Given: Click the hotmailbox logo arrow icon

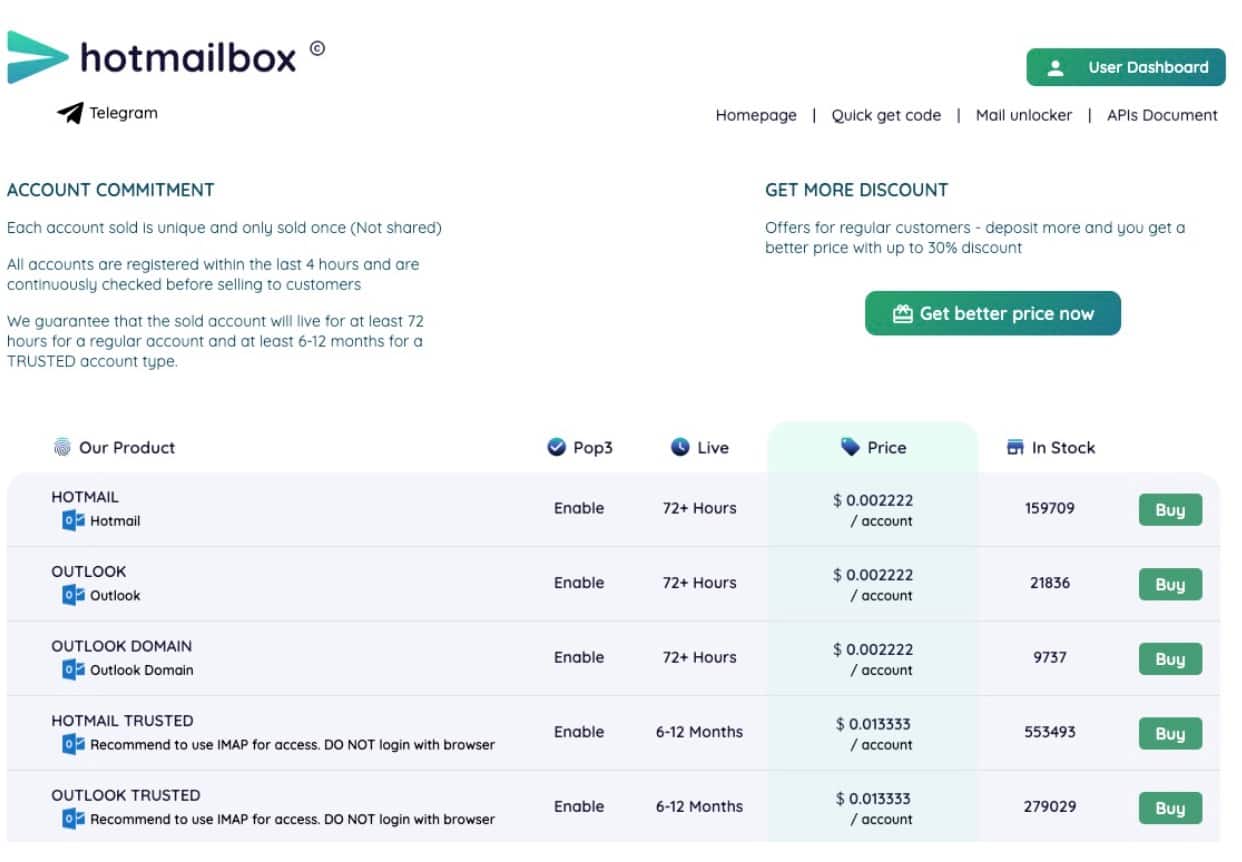Looking at the screenshot, I should tap(37, 57).
